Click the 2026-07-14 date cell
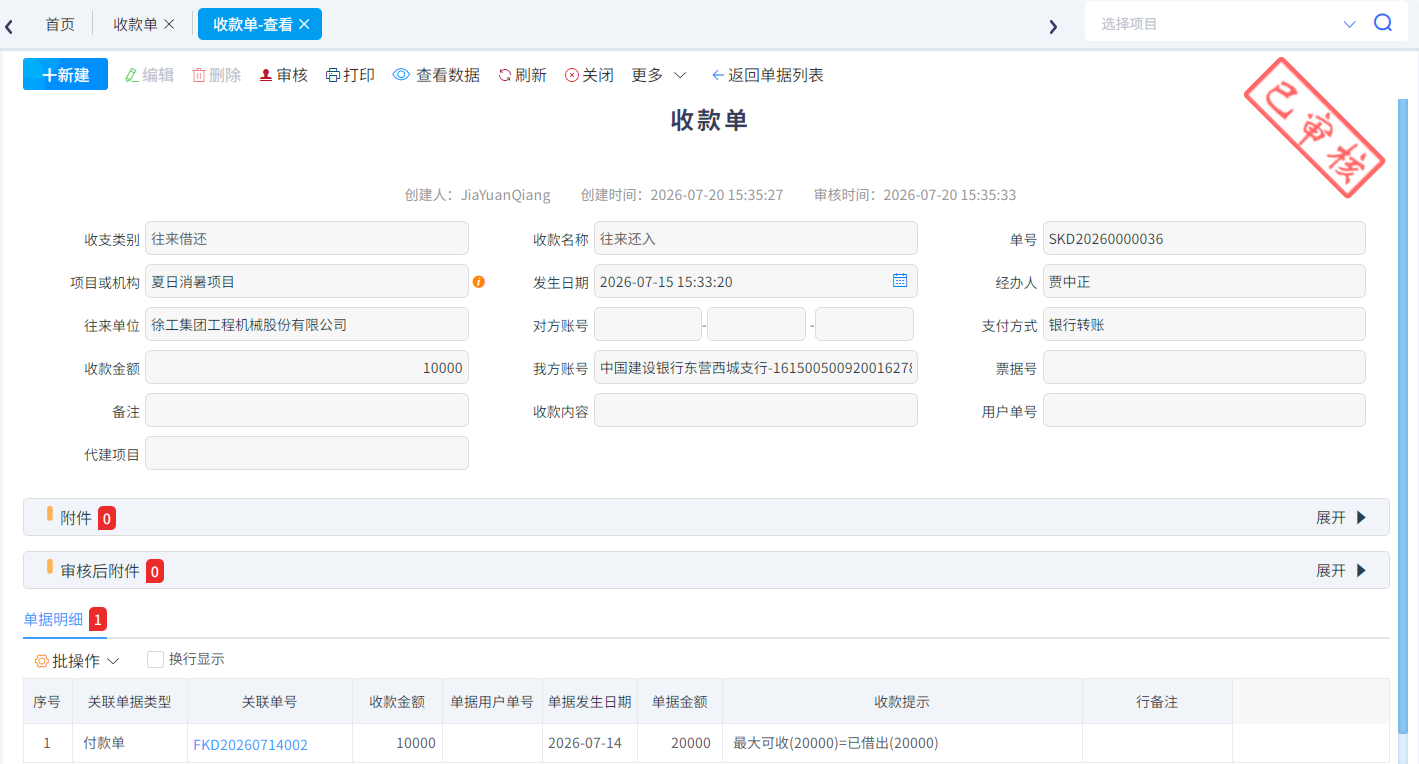Screen dimensions: 1419x764 tap(590, 743)
